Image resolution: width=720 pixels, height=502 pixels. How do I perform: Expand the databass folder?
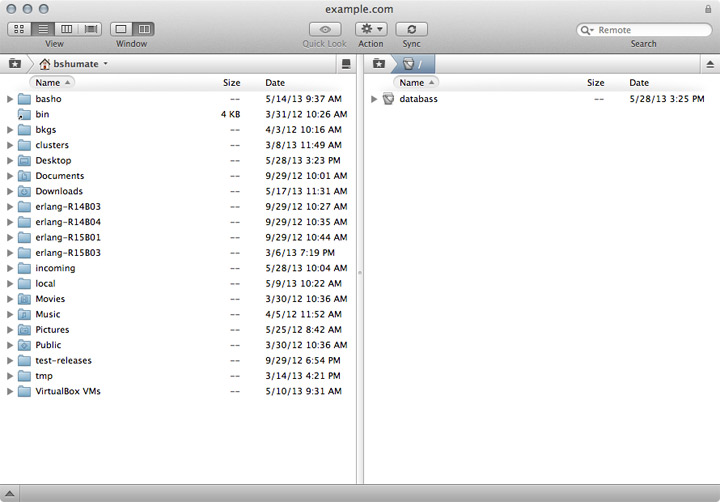[x=374, y=99]
